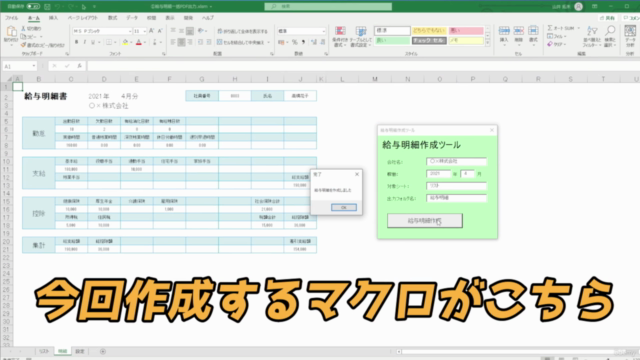The width and height of the screenshot is (640, 360).
Task: Toggle Bold formatting
Action: tap(76, 42)
